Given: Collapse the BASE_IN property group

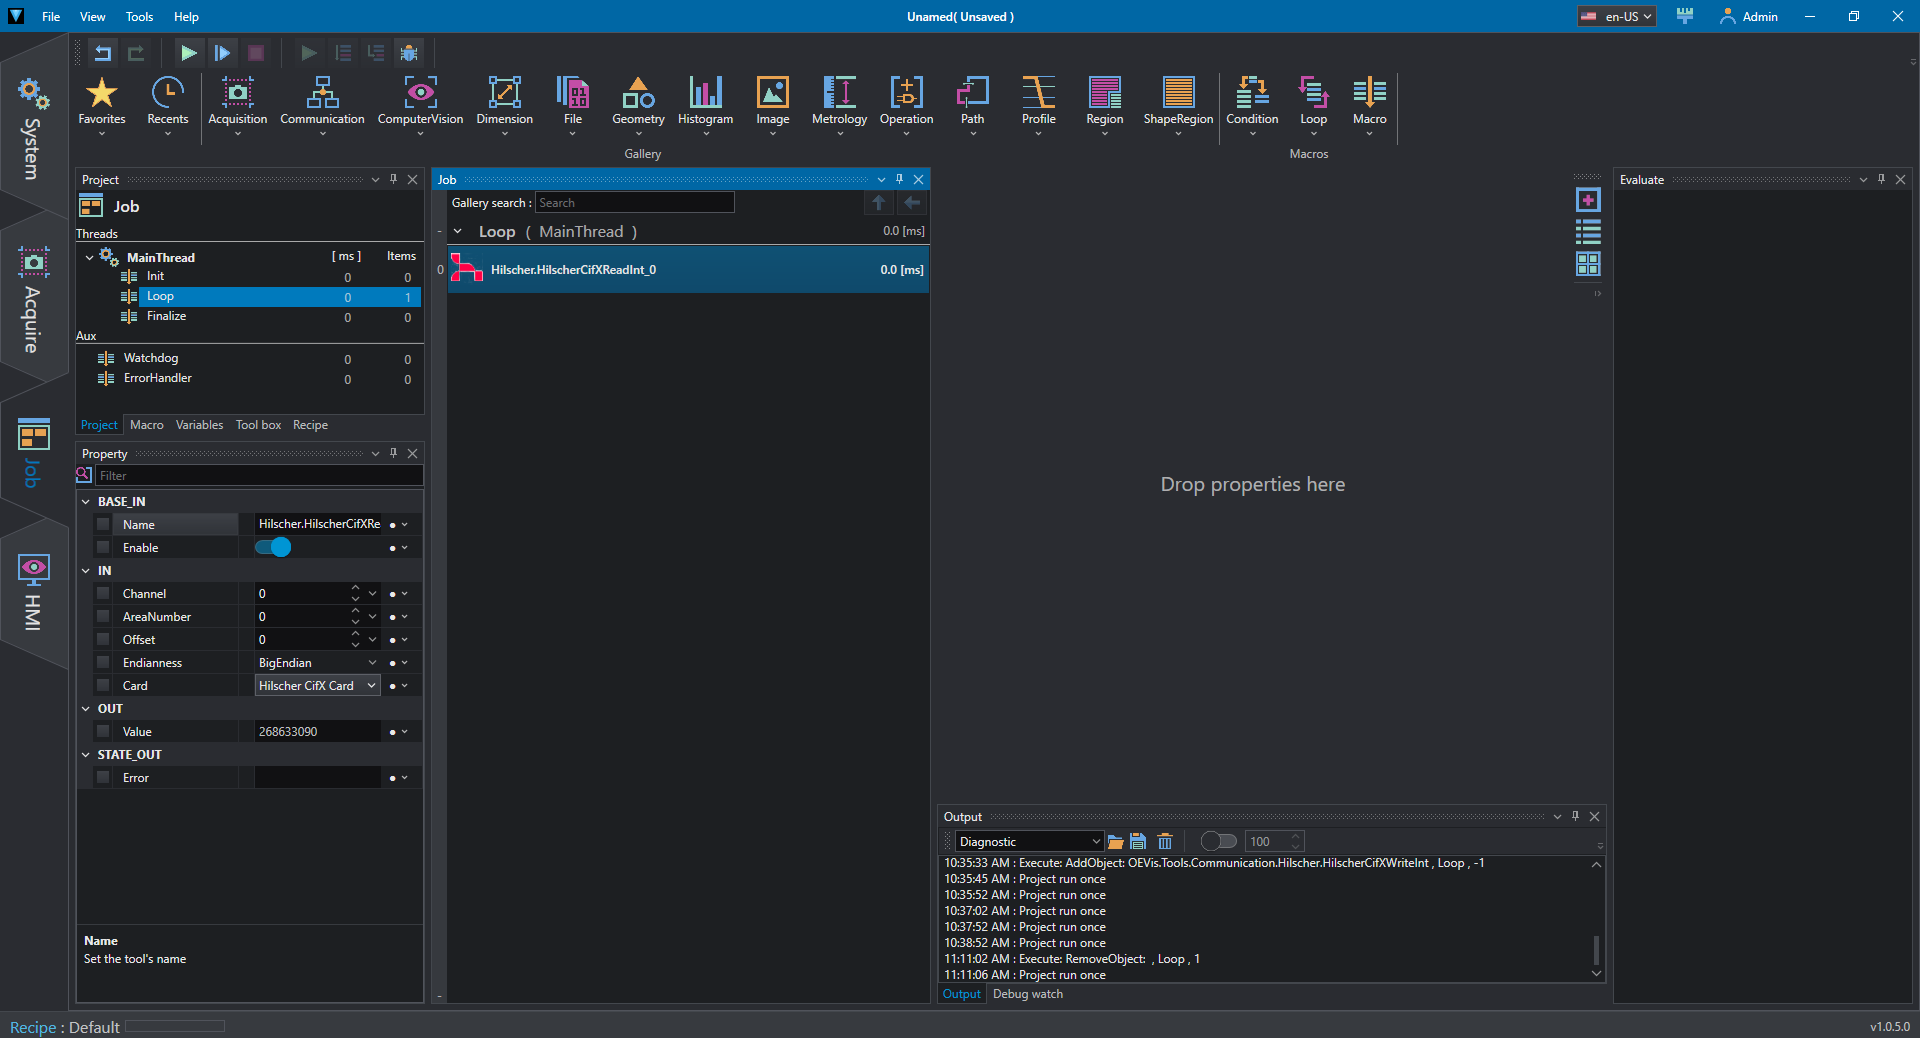Looking at the screenshot, I should click(86, 502).
